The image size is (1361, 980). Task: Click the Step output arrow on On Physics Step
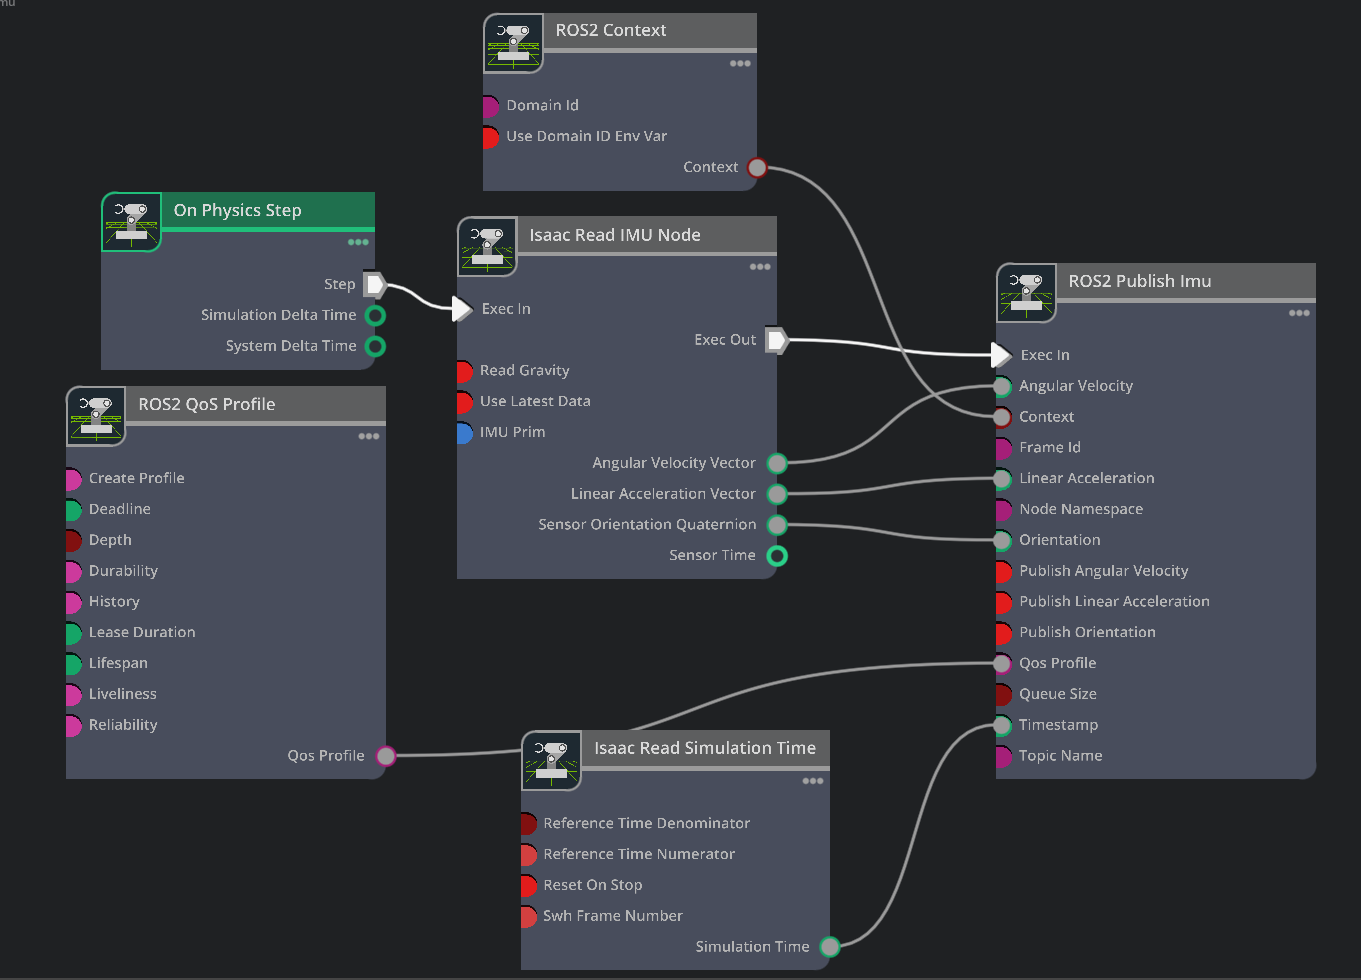point(376,284)
